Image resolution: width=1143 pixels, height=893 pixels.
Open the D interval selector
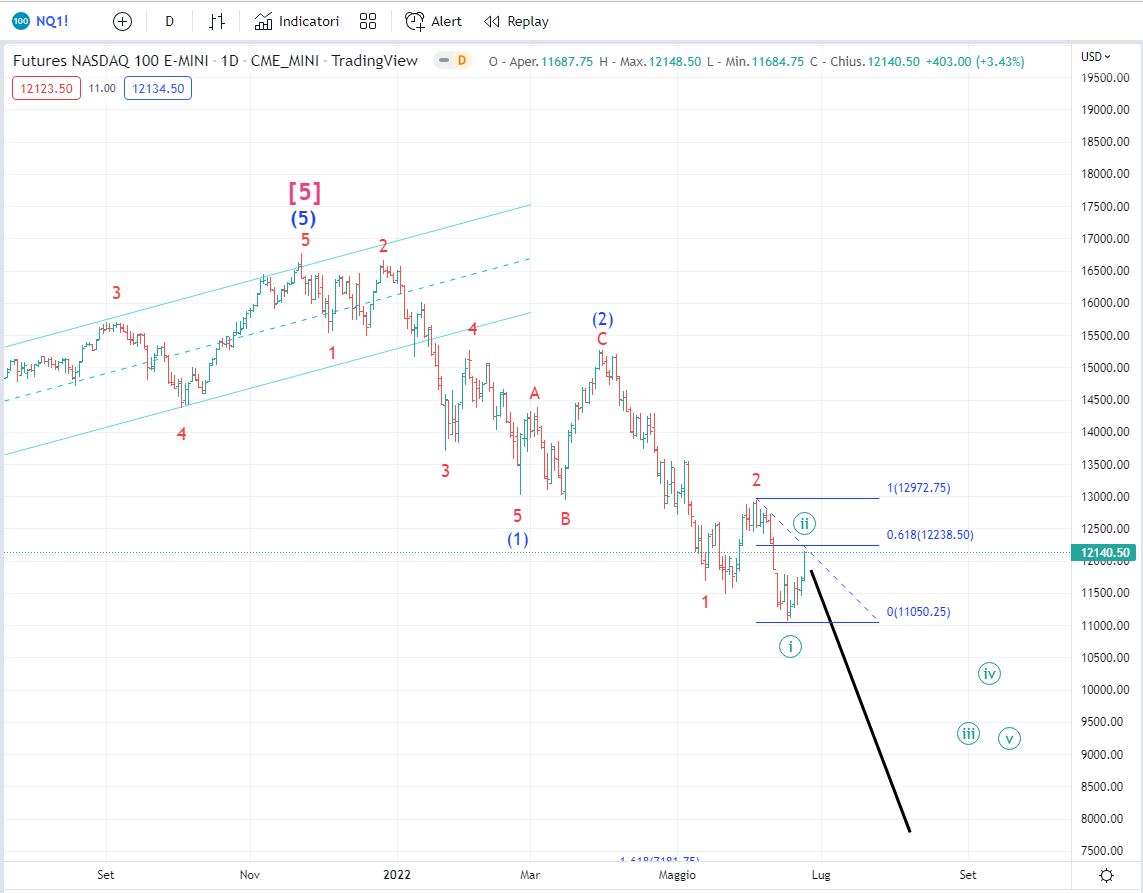click(169, 21)
